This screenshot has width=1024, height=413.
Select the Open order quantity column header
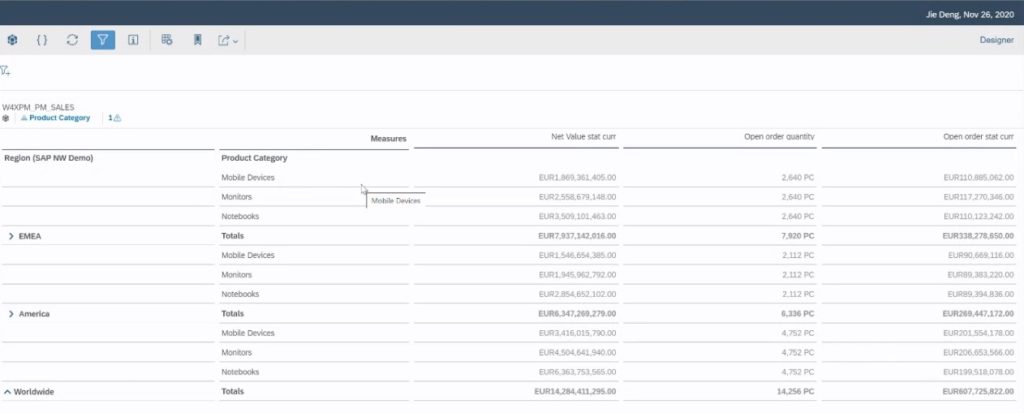click(x=774, y=137)
